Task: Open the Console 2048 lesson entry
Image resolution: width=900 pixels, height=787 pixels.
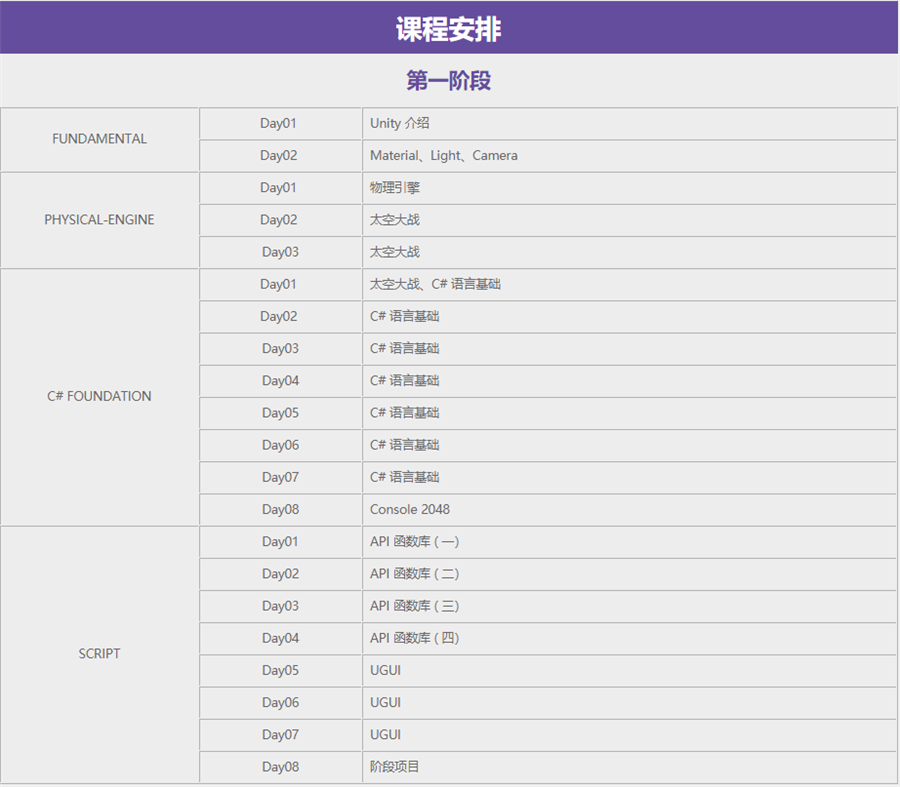Action: 409,509
